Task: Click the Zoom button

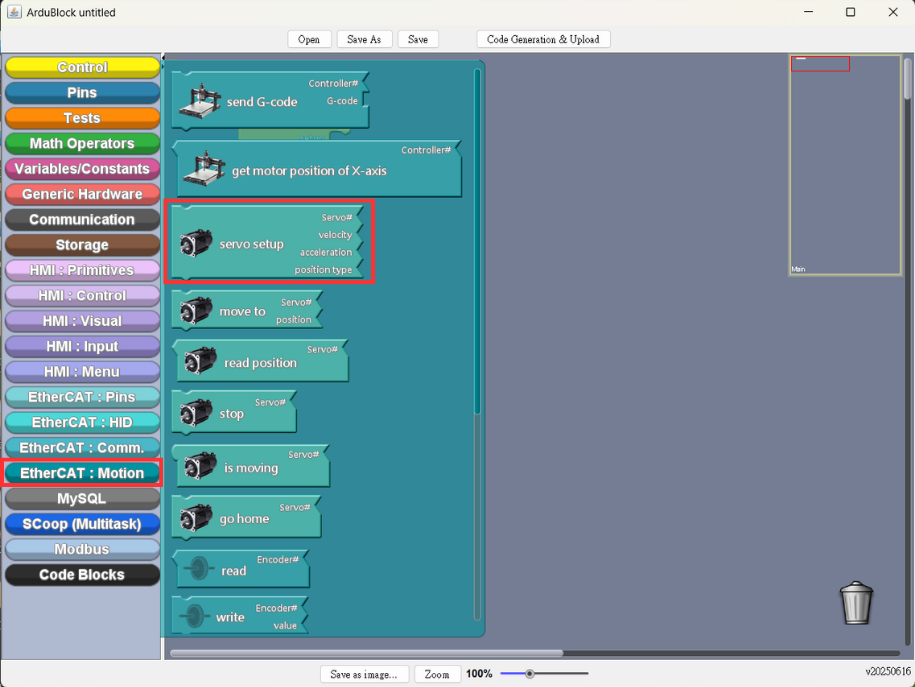Action: [x=437, y=674]
